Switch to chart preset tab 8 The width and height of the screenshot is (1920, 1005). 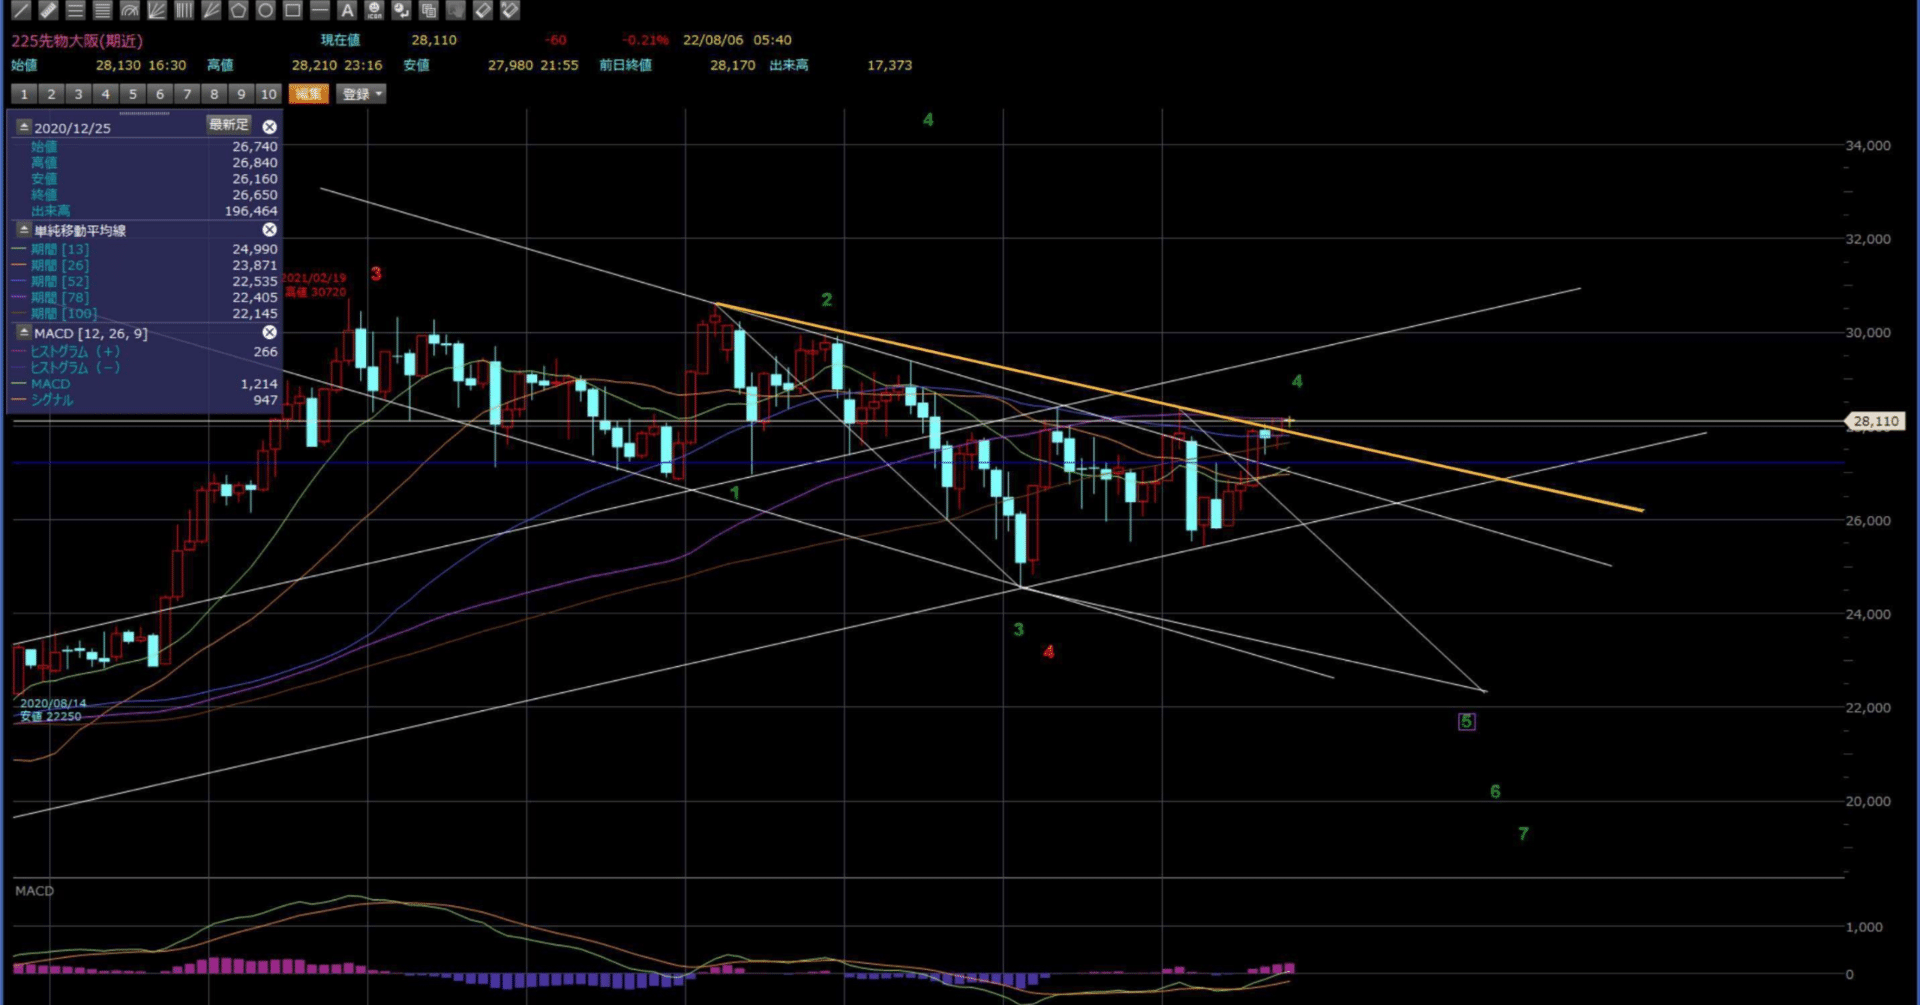point(213,94)
